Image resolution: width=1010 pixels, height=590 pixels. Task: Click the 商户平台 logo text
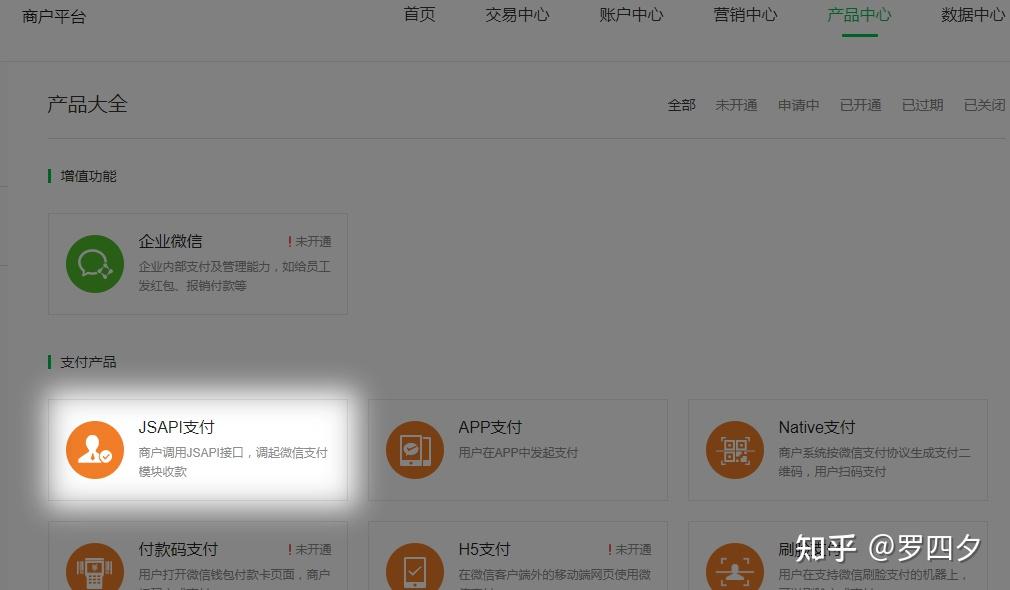[54, 16]
